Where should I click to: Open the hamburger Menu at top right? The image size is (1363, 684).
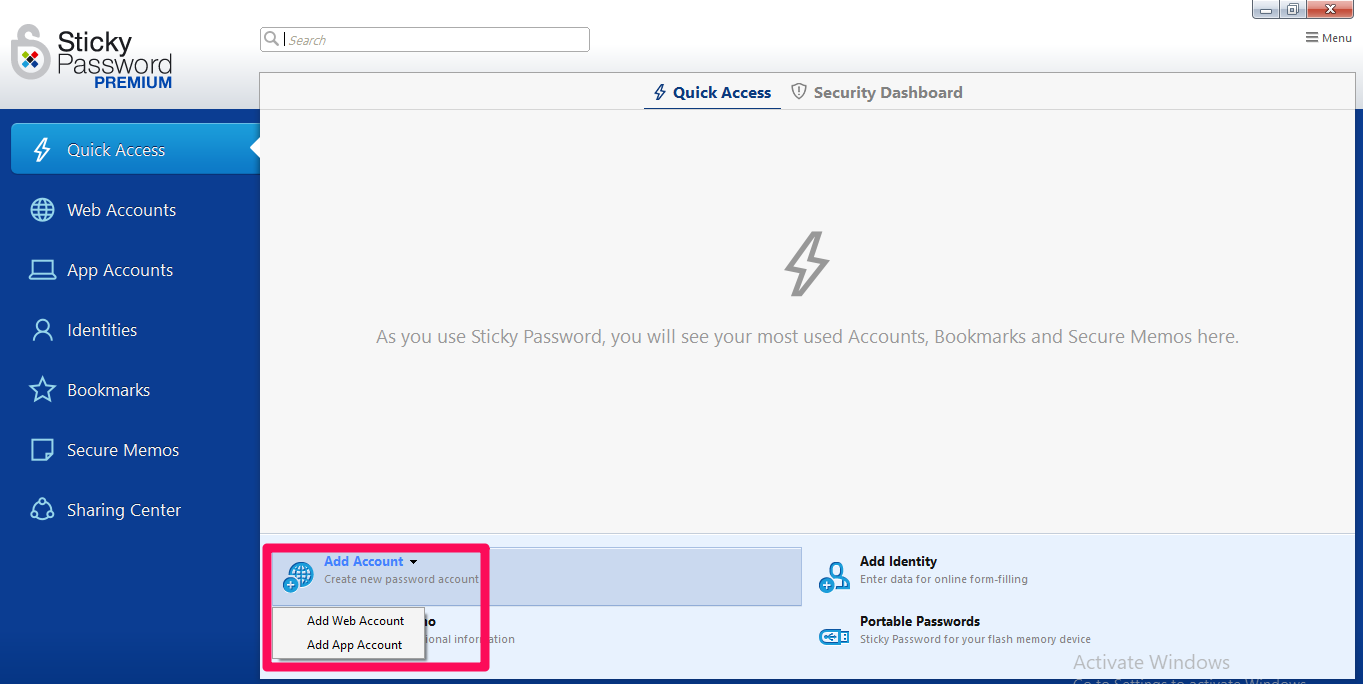(1329, 38)
